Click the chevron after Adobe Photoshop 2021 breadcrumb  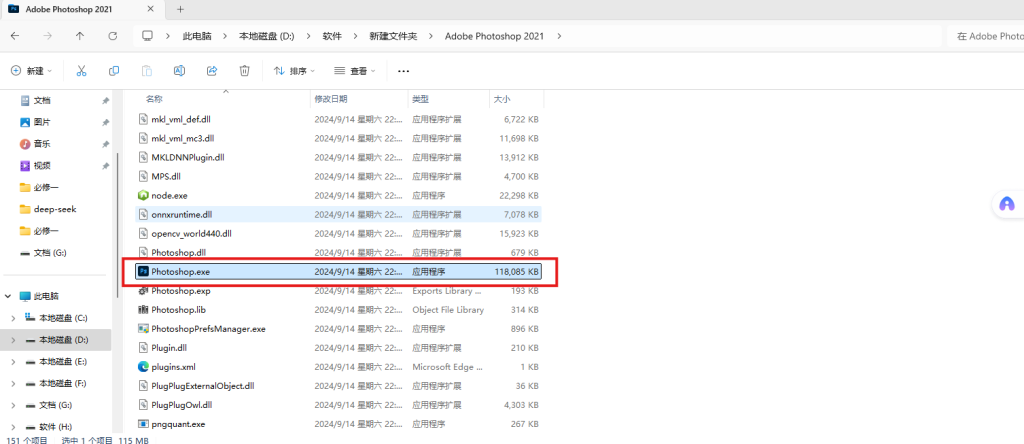click(x=559, y=36)
